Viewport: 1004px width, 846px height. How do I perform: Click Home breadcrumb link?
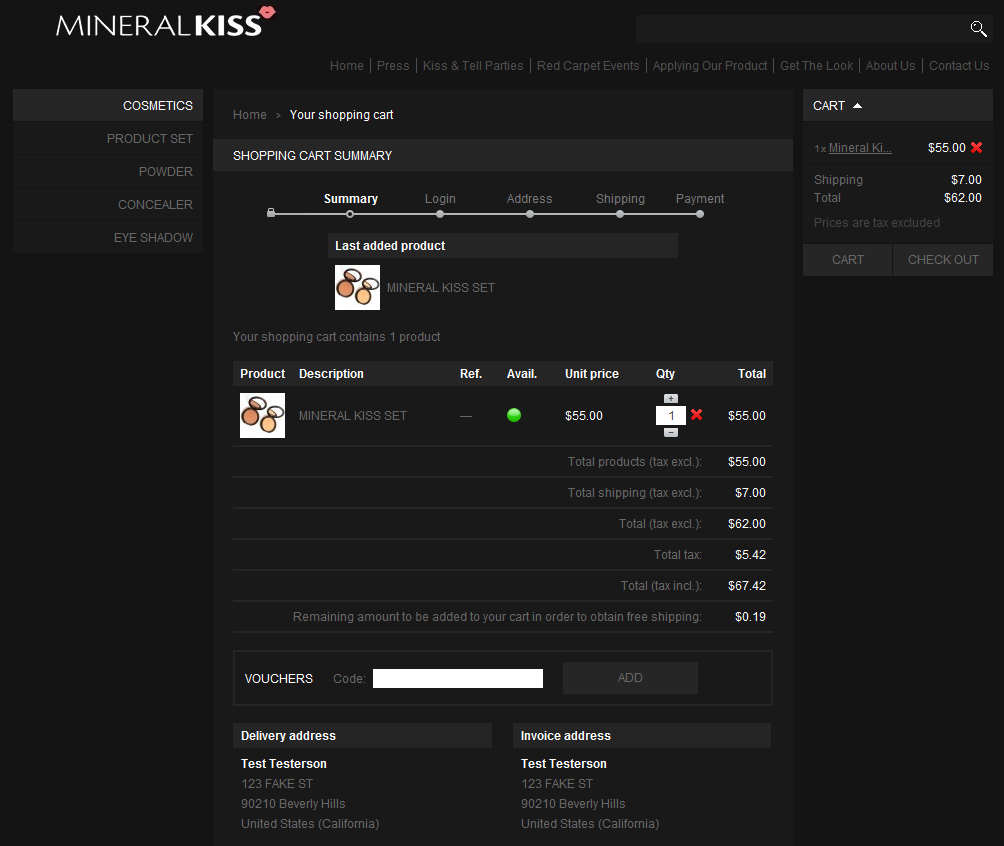coord(250,115)
